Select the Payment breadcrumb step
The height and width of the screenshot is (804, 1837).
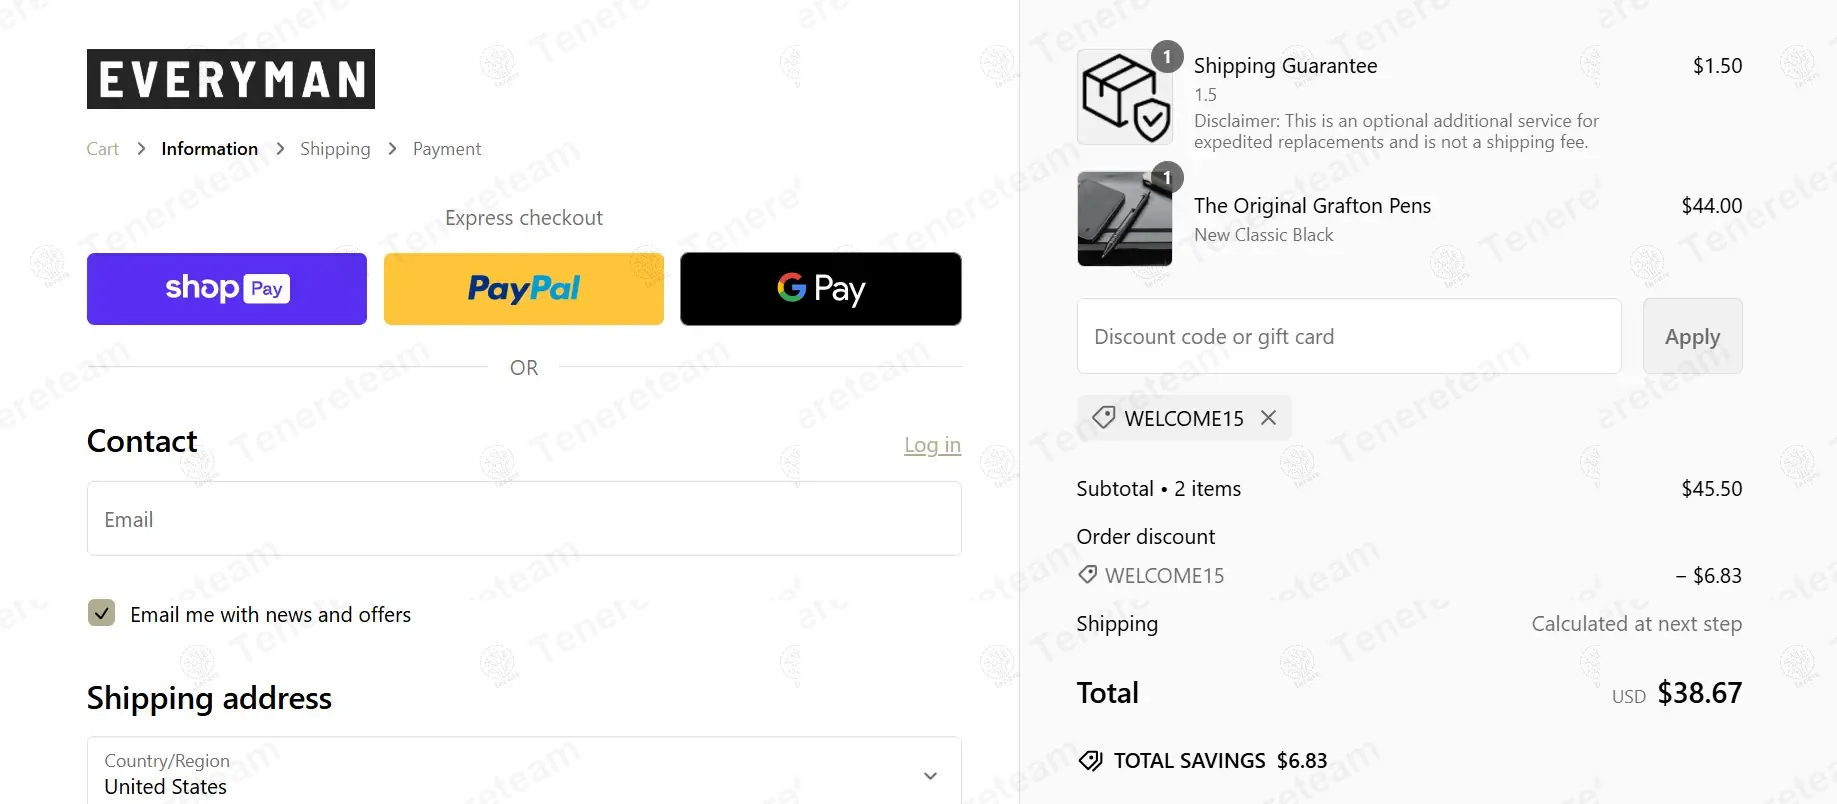[447, 149]
